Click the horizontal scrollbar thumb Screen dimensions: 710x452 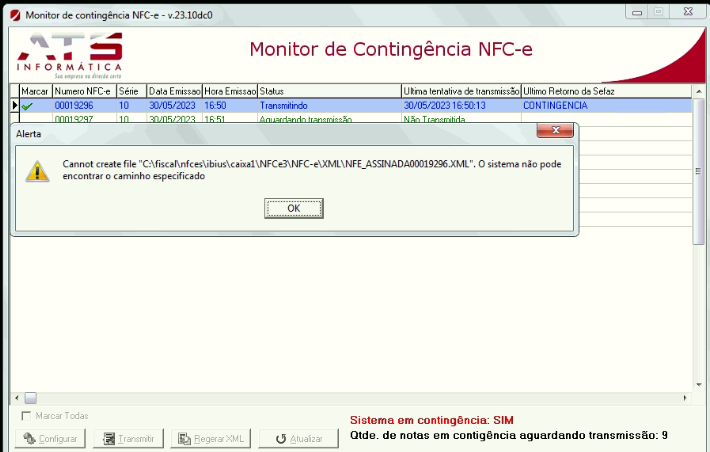[30, 398]
